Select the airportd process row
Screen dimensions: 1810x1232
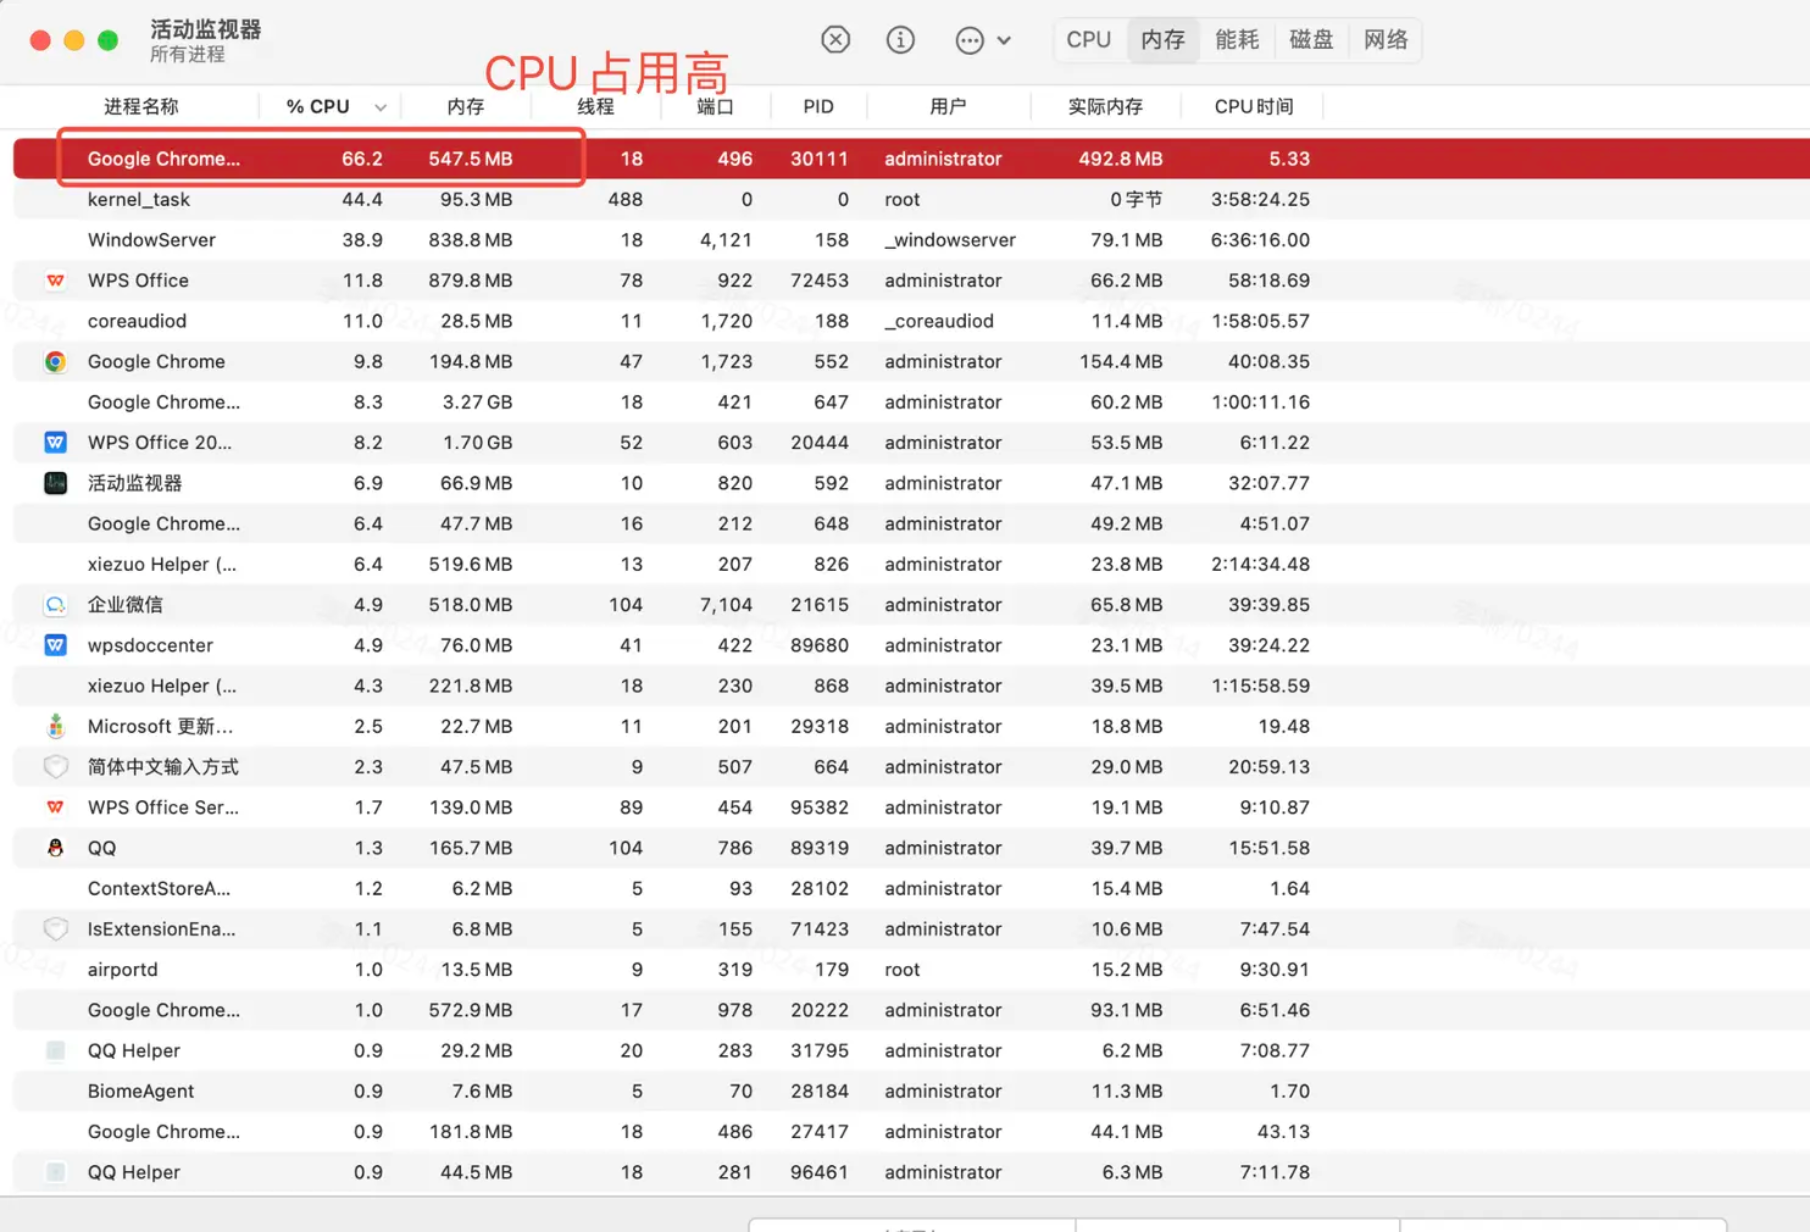tap(911, 970)
